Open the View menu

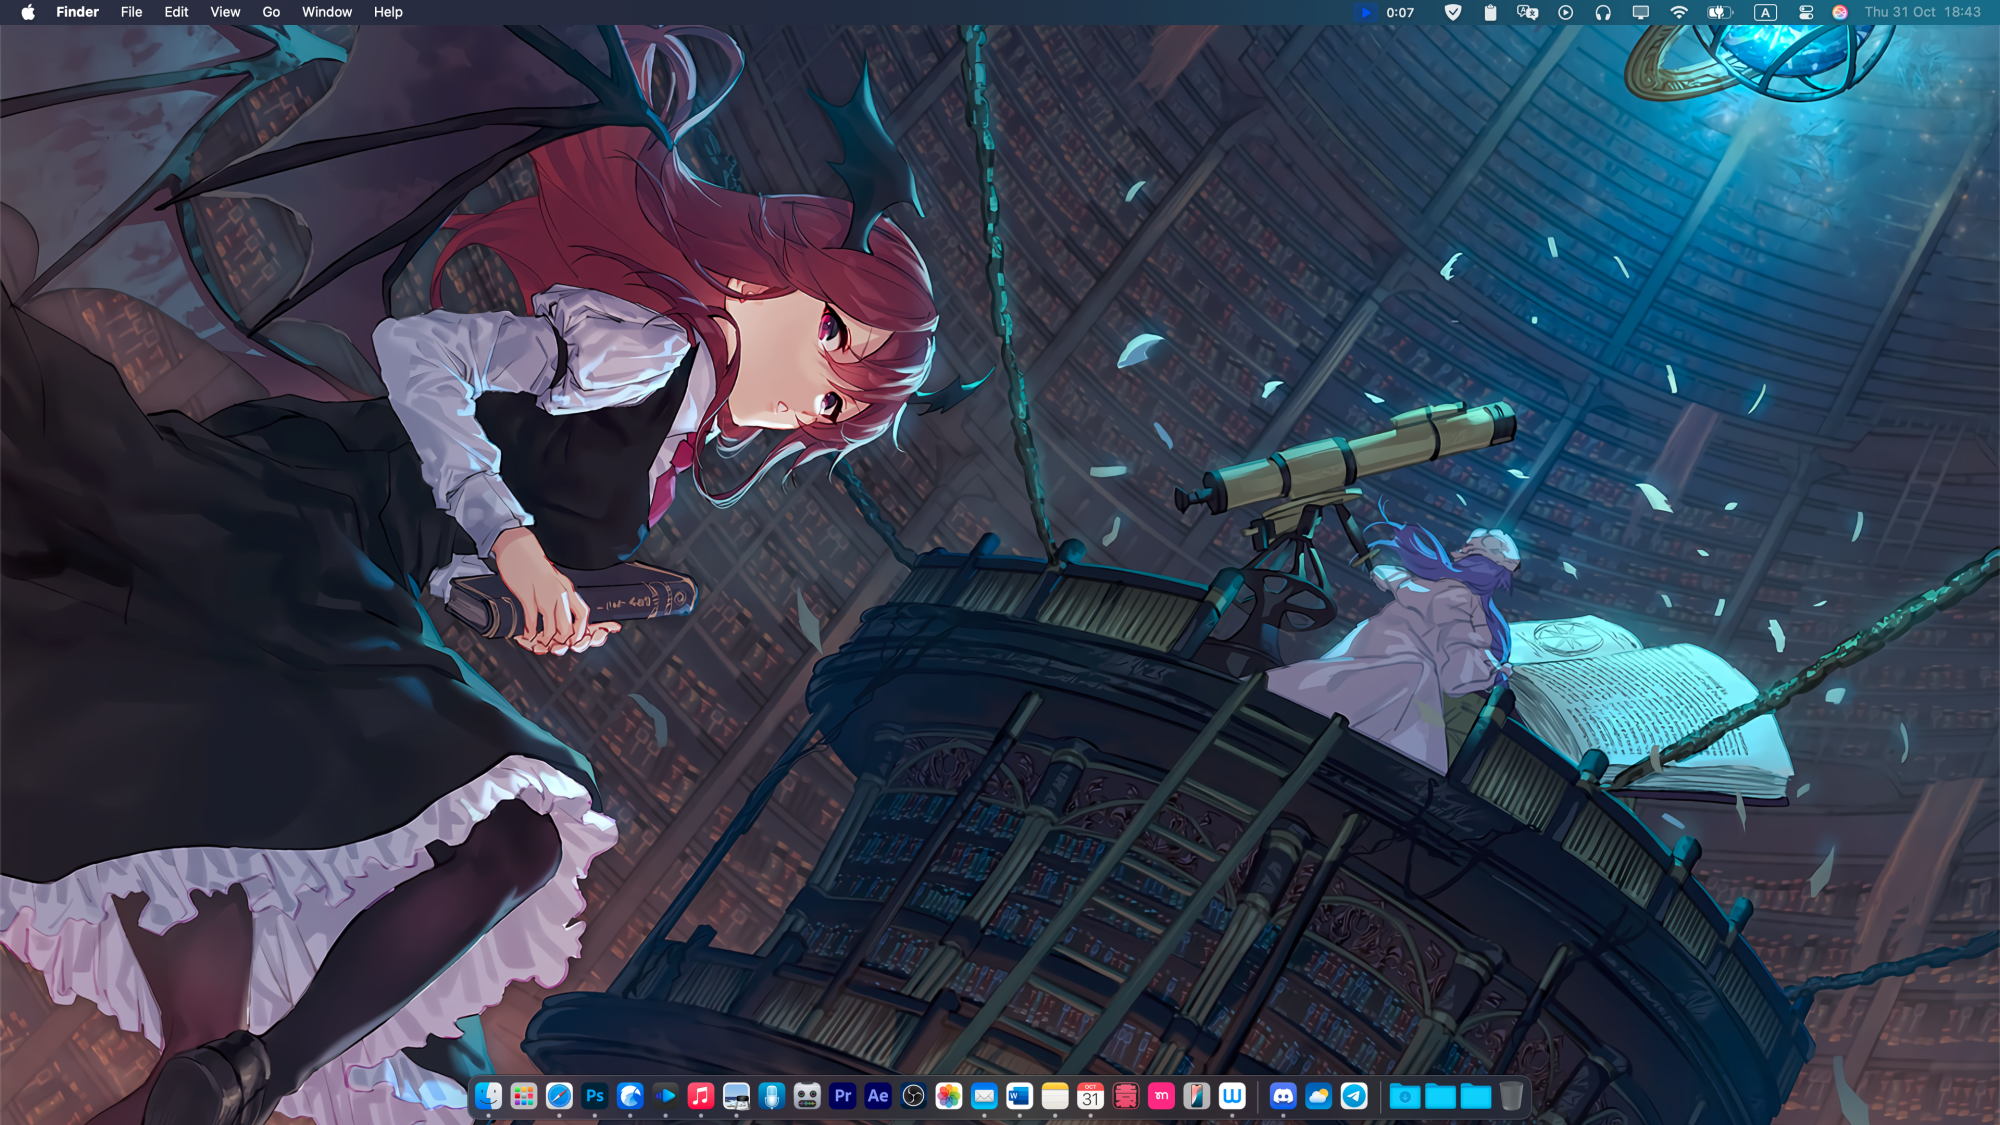[225, 12]
